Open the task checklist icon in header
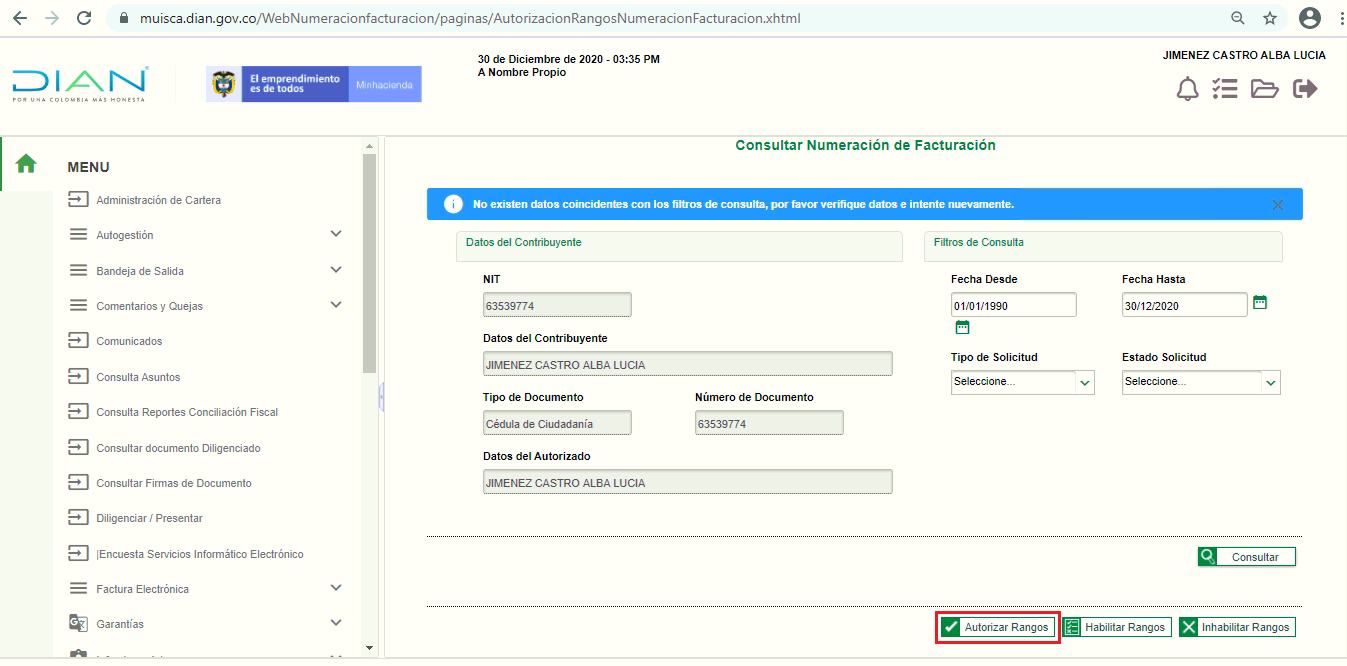Viewport: 1347px width, 666px height. pyautogui.click(x=1225, y=89)
